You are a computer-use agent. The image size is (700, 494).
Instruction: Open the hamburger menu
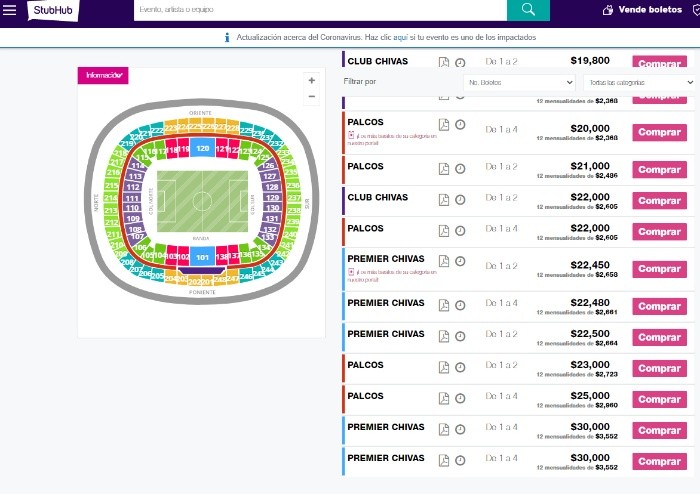coord(10,10)
